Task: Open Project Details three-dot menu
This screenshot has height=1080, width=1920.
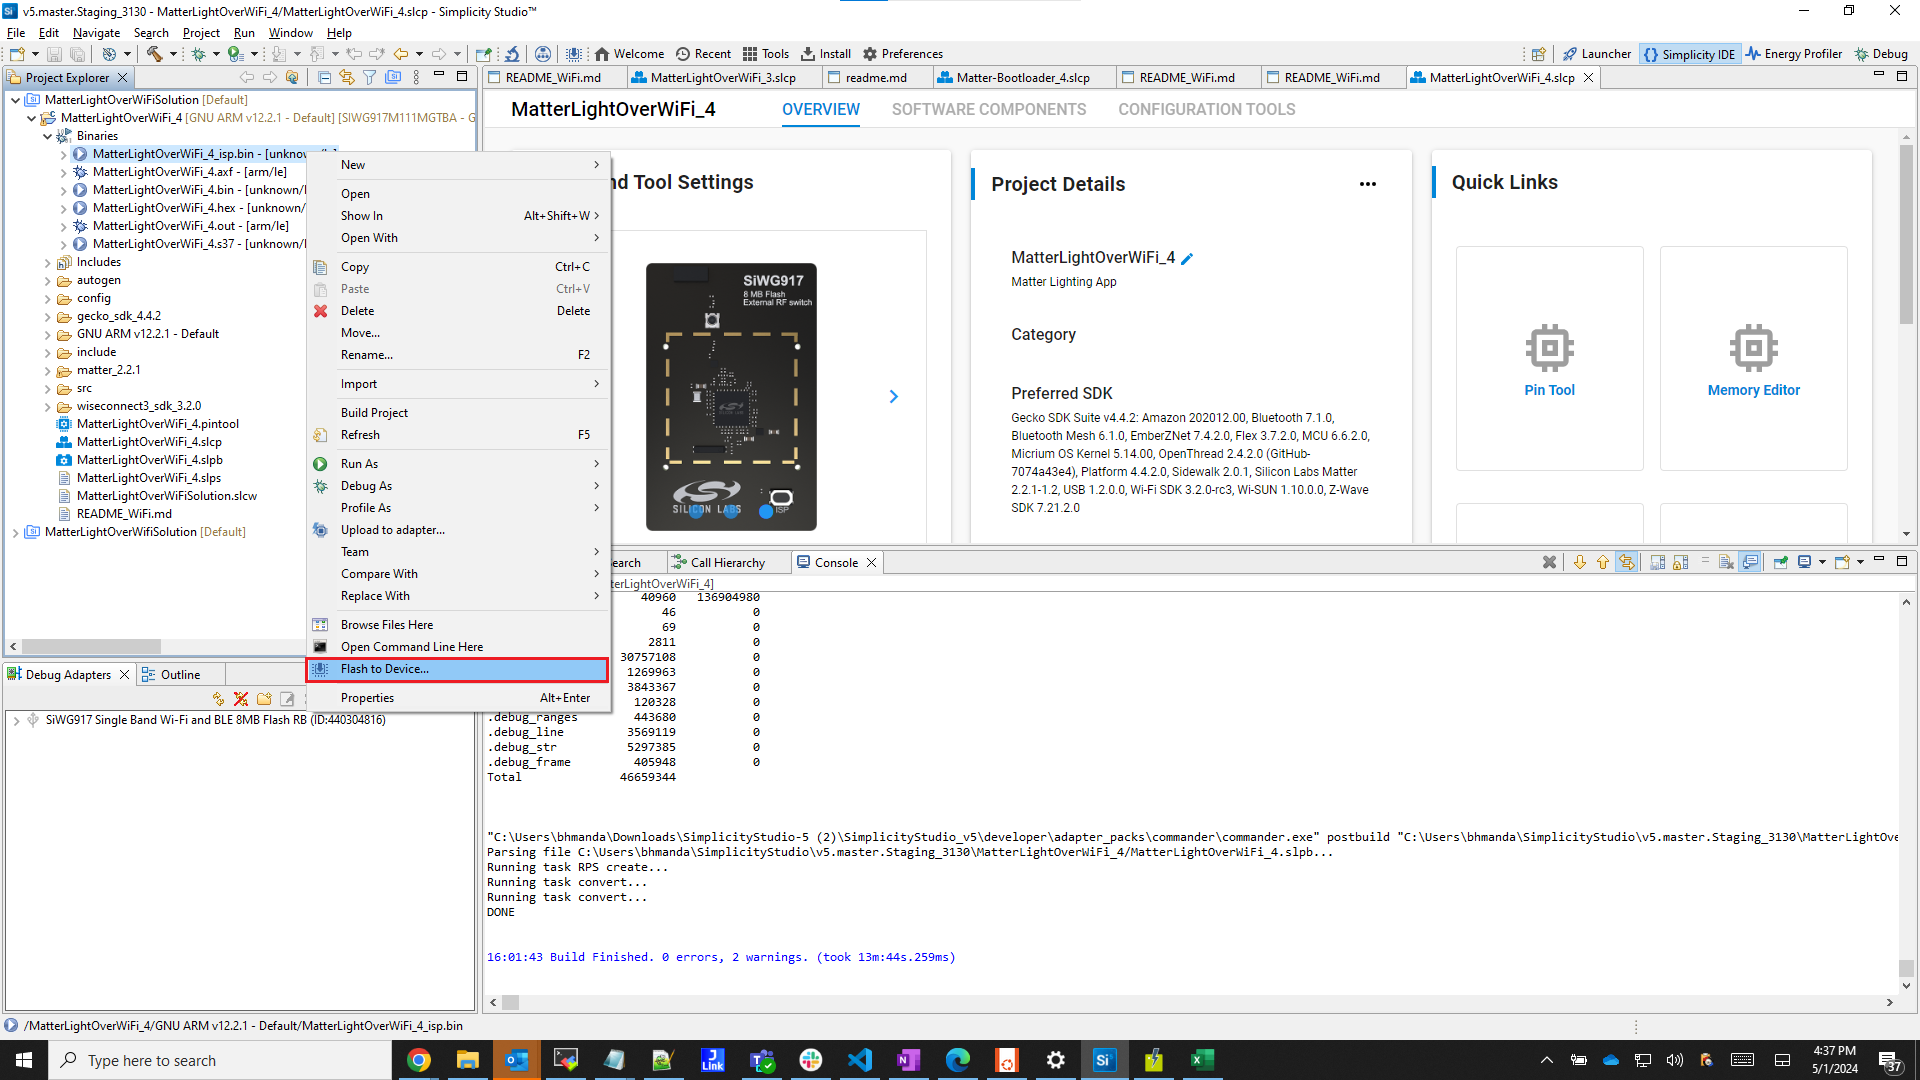Action: [x=1368, y=184]
